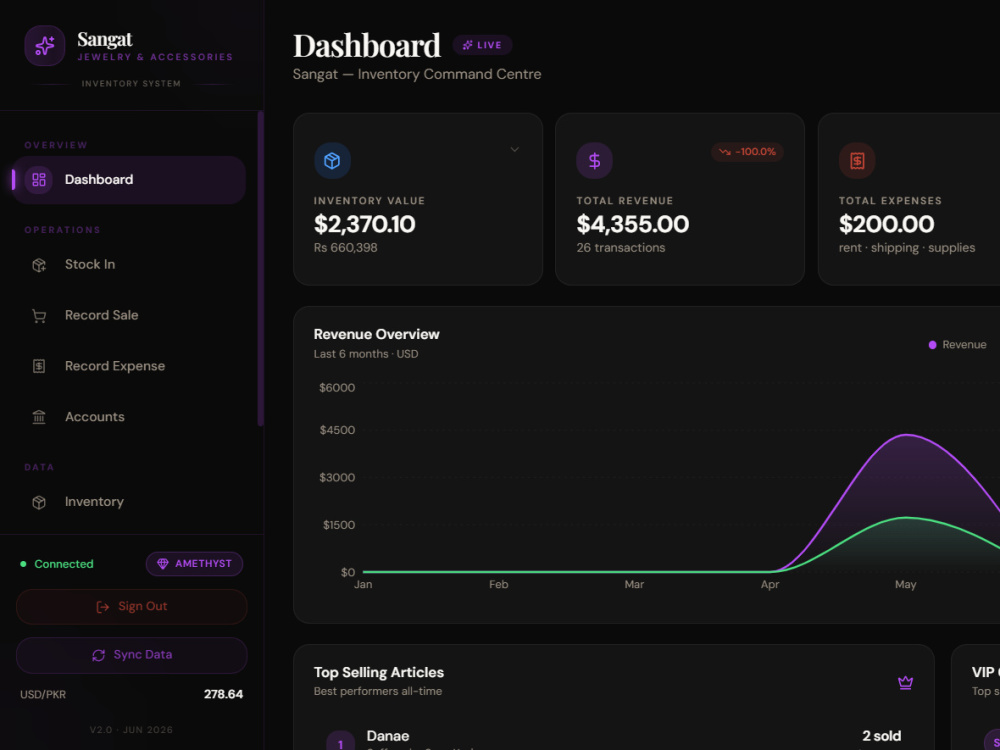This screenshot has width=1000, height=750.
Task: Click the AMETHYST theme badge
Action: [x=195, y=564]
